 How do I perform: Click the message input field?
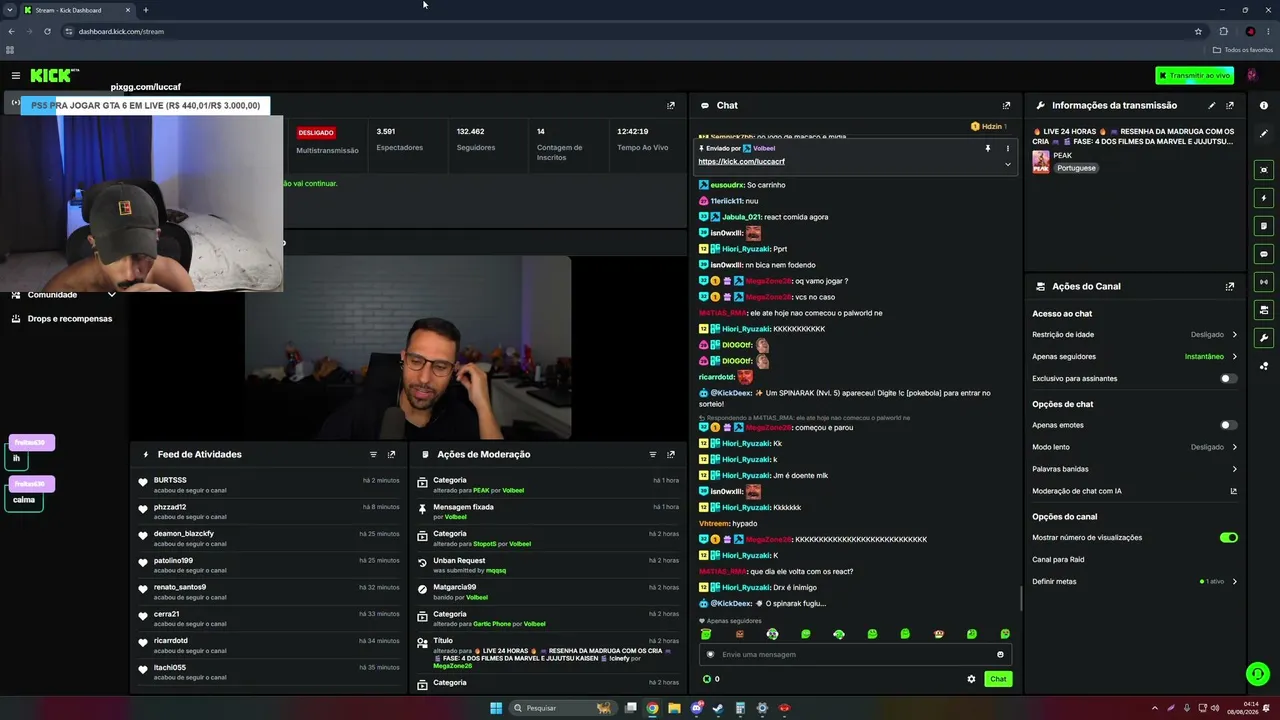click(x=855, y=655)
